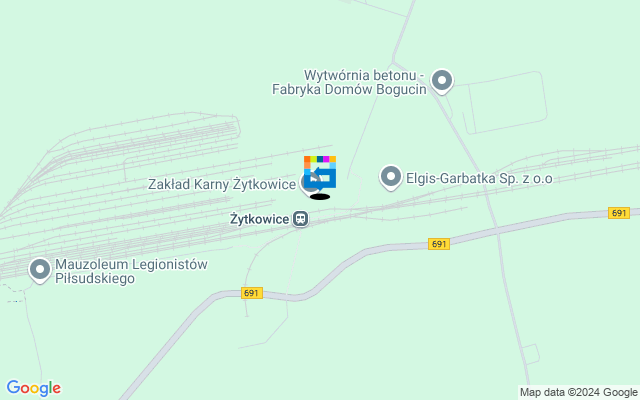The height and width of the screenshot is (400, 640).
Task: Click the 691 shield nearest Mauzoleum label
Action: pyautogui.click(x=251, y=293)
